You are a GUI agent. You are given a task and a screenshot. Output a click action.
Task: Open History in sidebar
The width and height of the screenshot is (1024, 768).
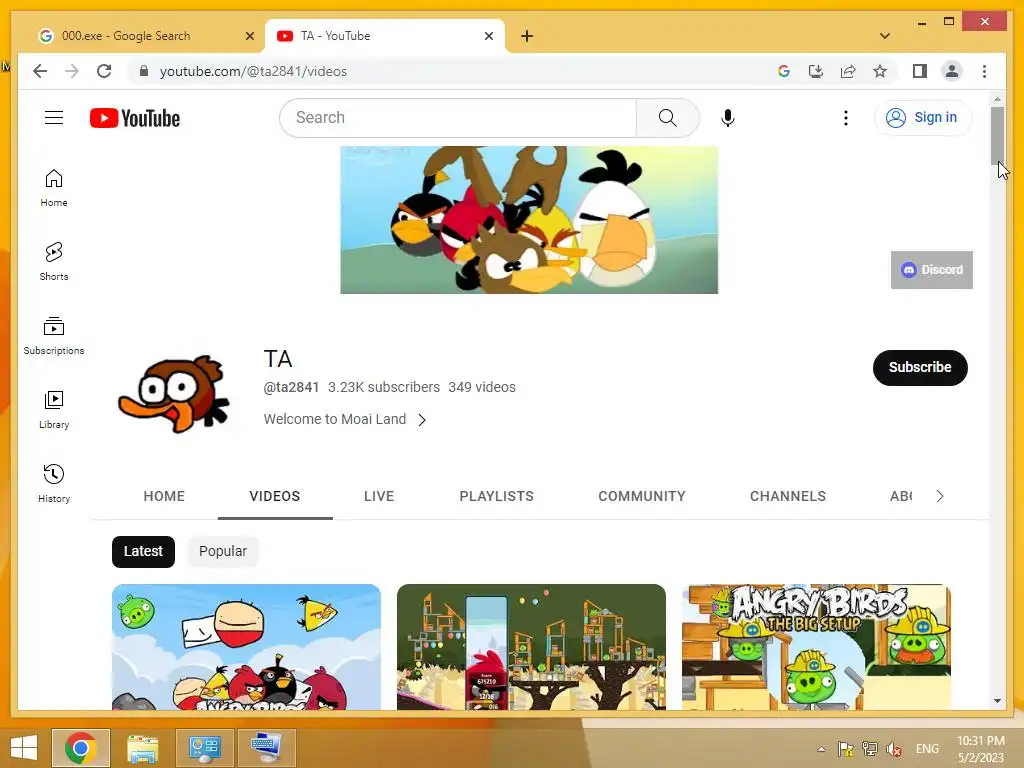[54, 483]
